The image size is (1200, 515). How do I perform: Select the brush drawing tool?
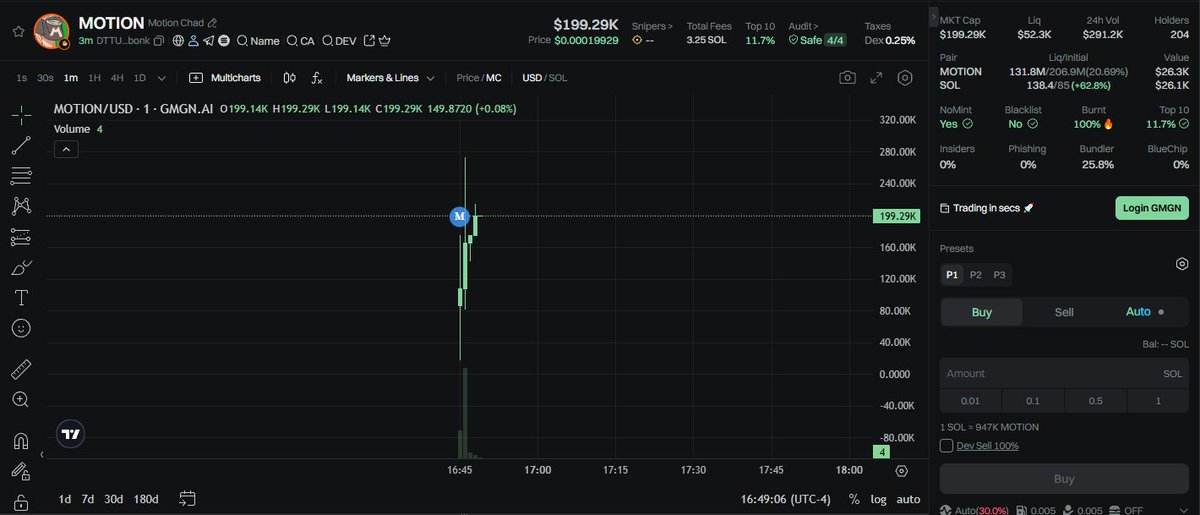[x=21, y=268]
